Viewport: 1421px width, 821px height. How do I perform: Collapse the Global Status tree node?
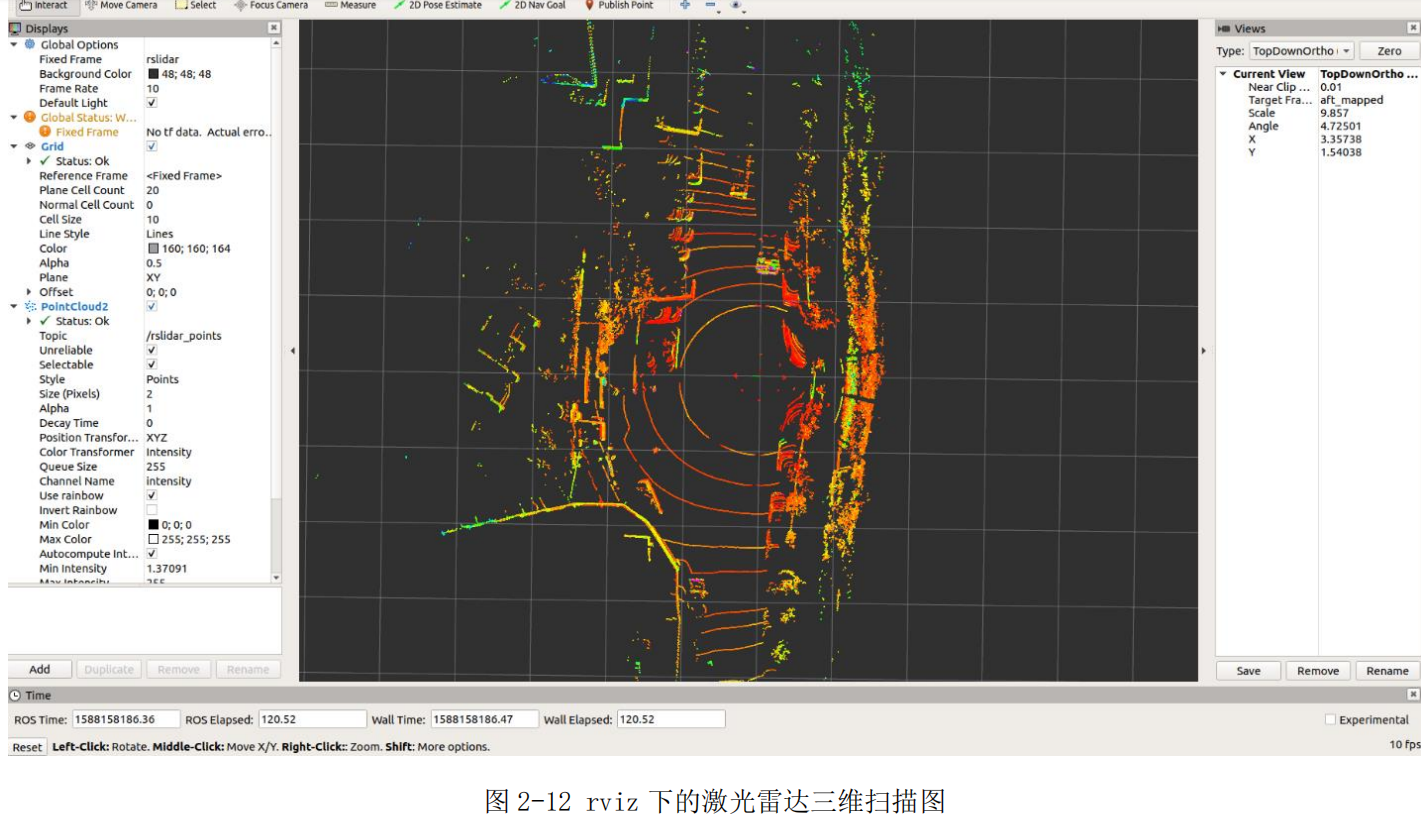[14, 117]
